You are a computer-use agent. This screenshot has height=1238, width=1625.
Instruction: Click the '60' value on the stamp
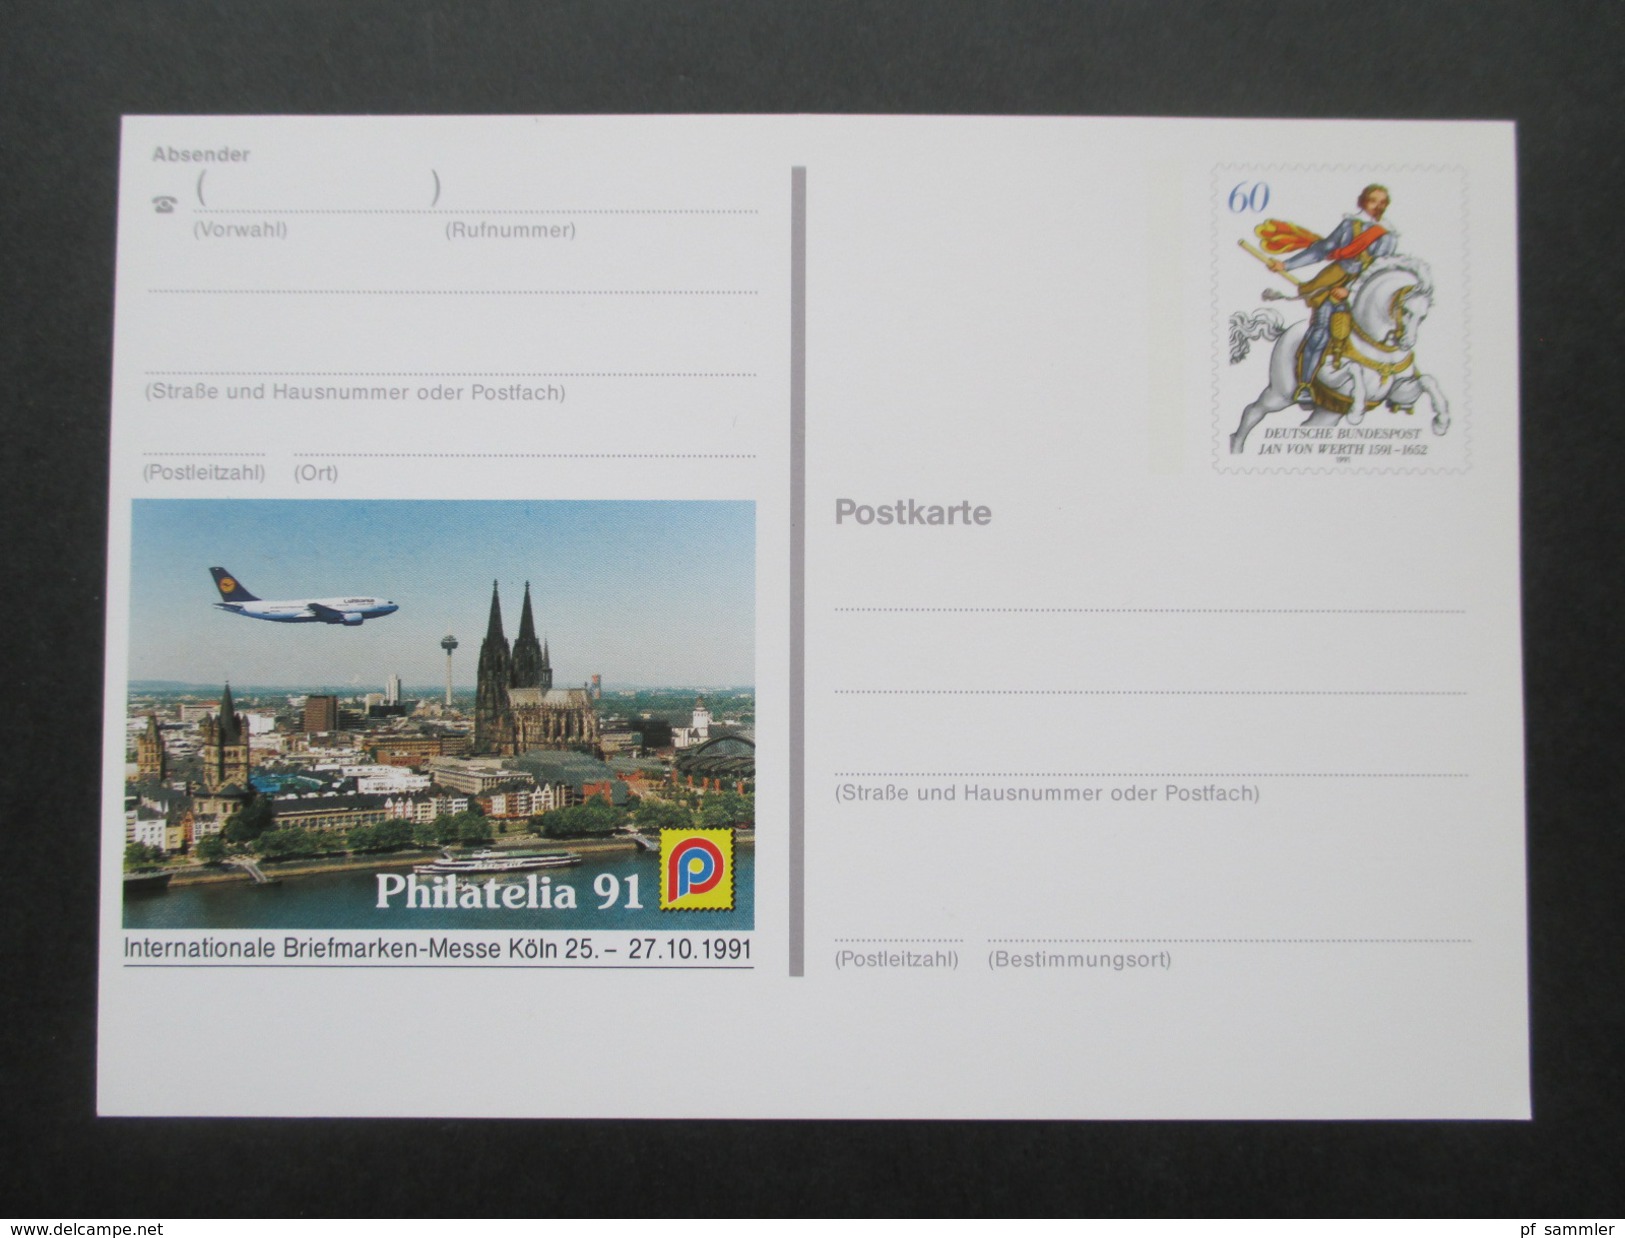pos(1247,197)
